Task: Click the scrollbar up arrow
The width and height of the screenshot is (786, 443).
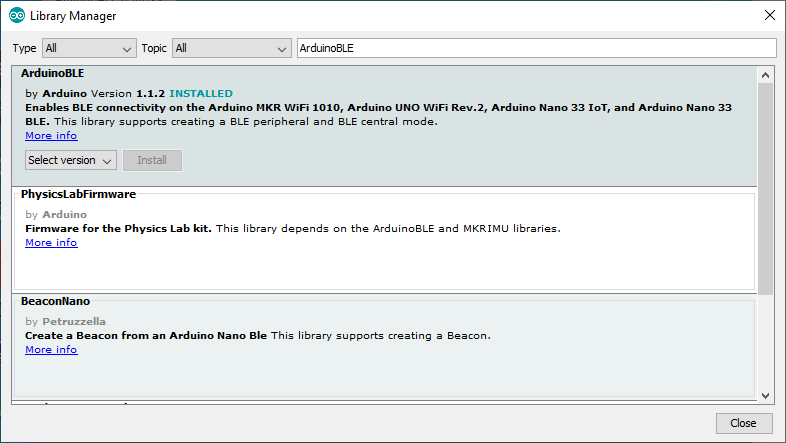Action: 765,75
